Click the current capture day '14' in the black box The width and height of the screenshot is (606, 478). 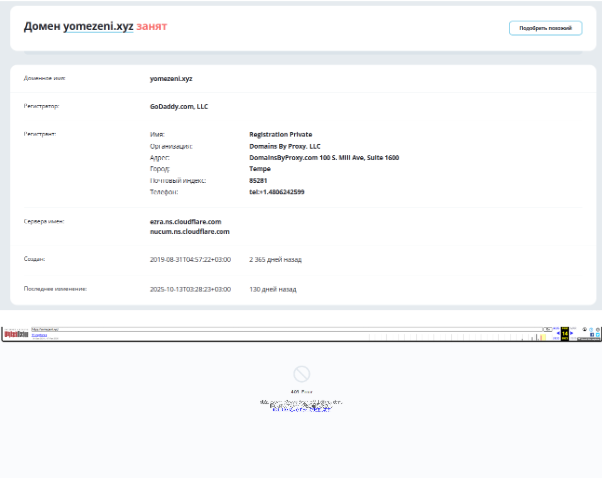(x=565, y=333)
